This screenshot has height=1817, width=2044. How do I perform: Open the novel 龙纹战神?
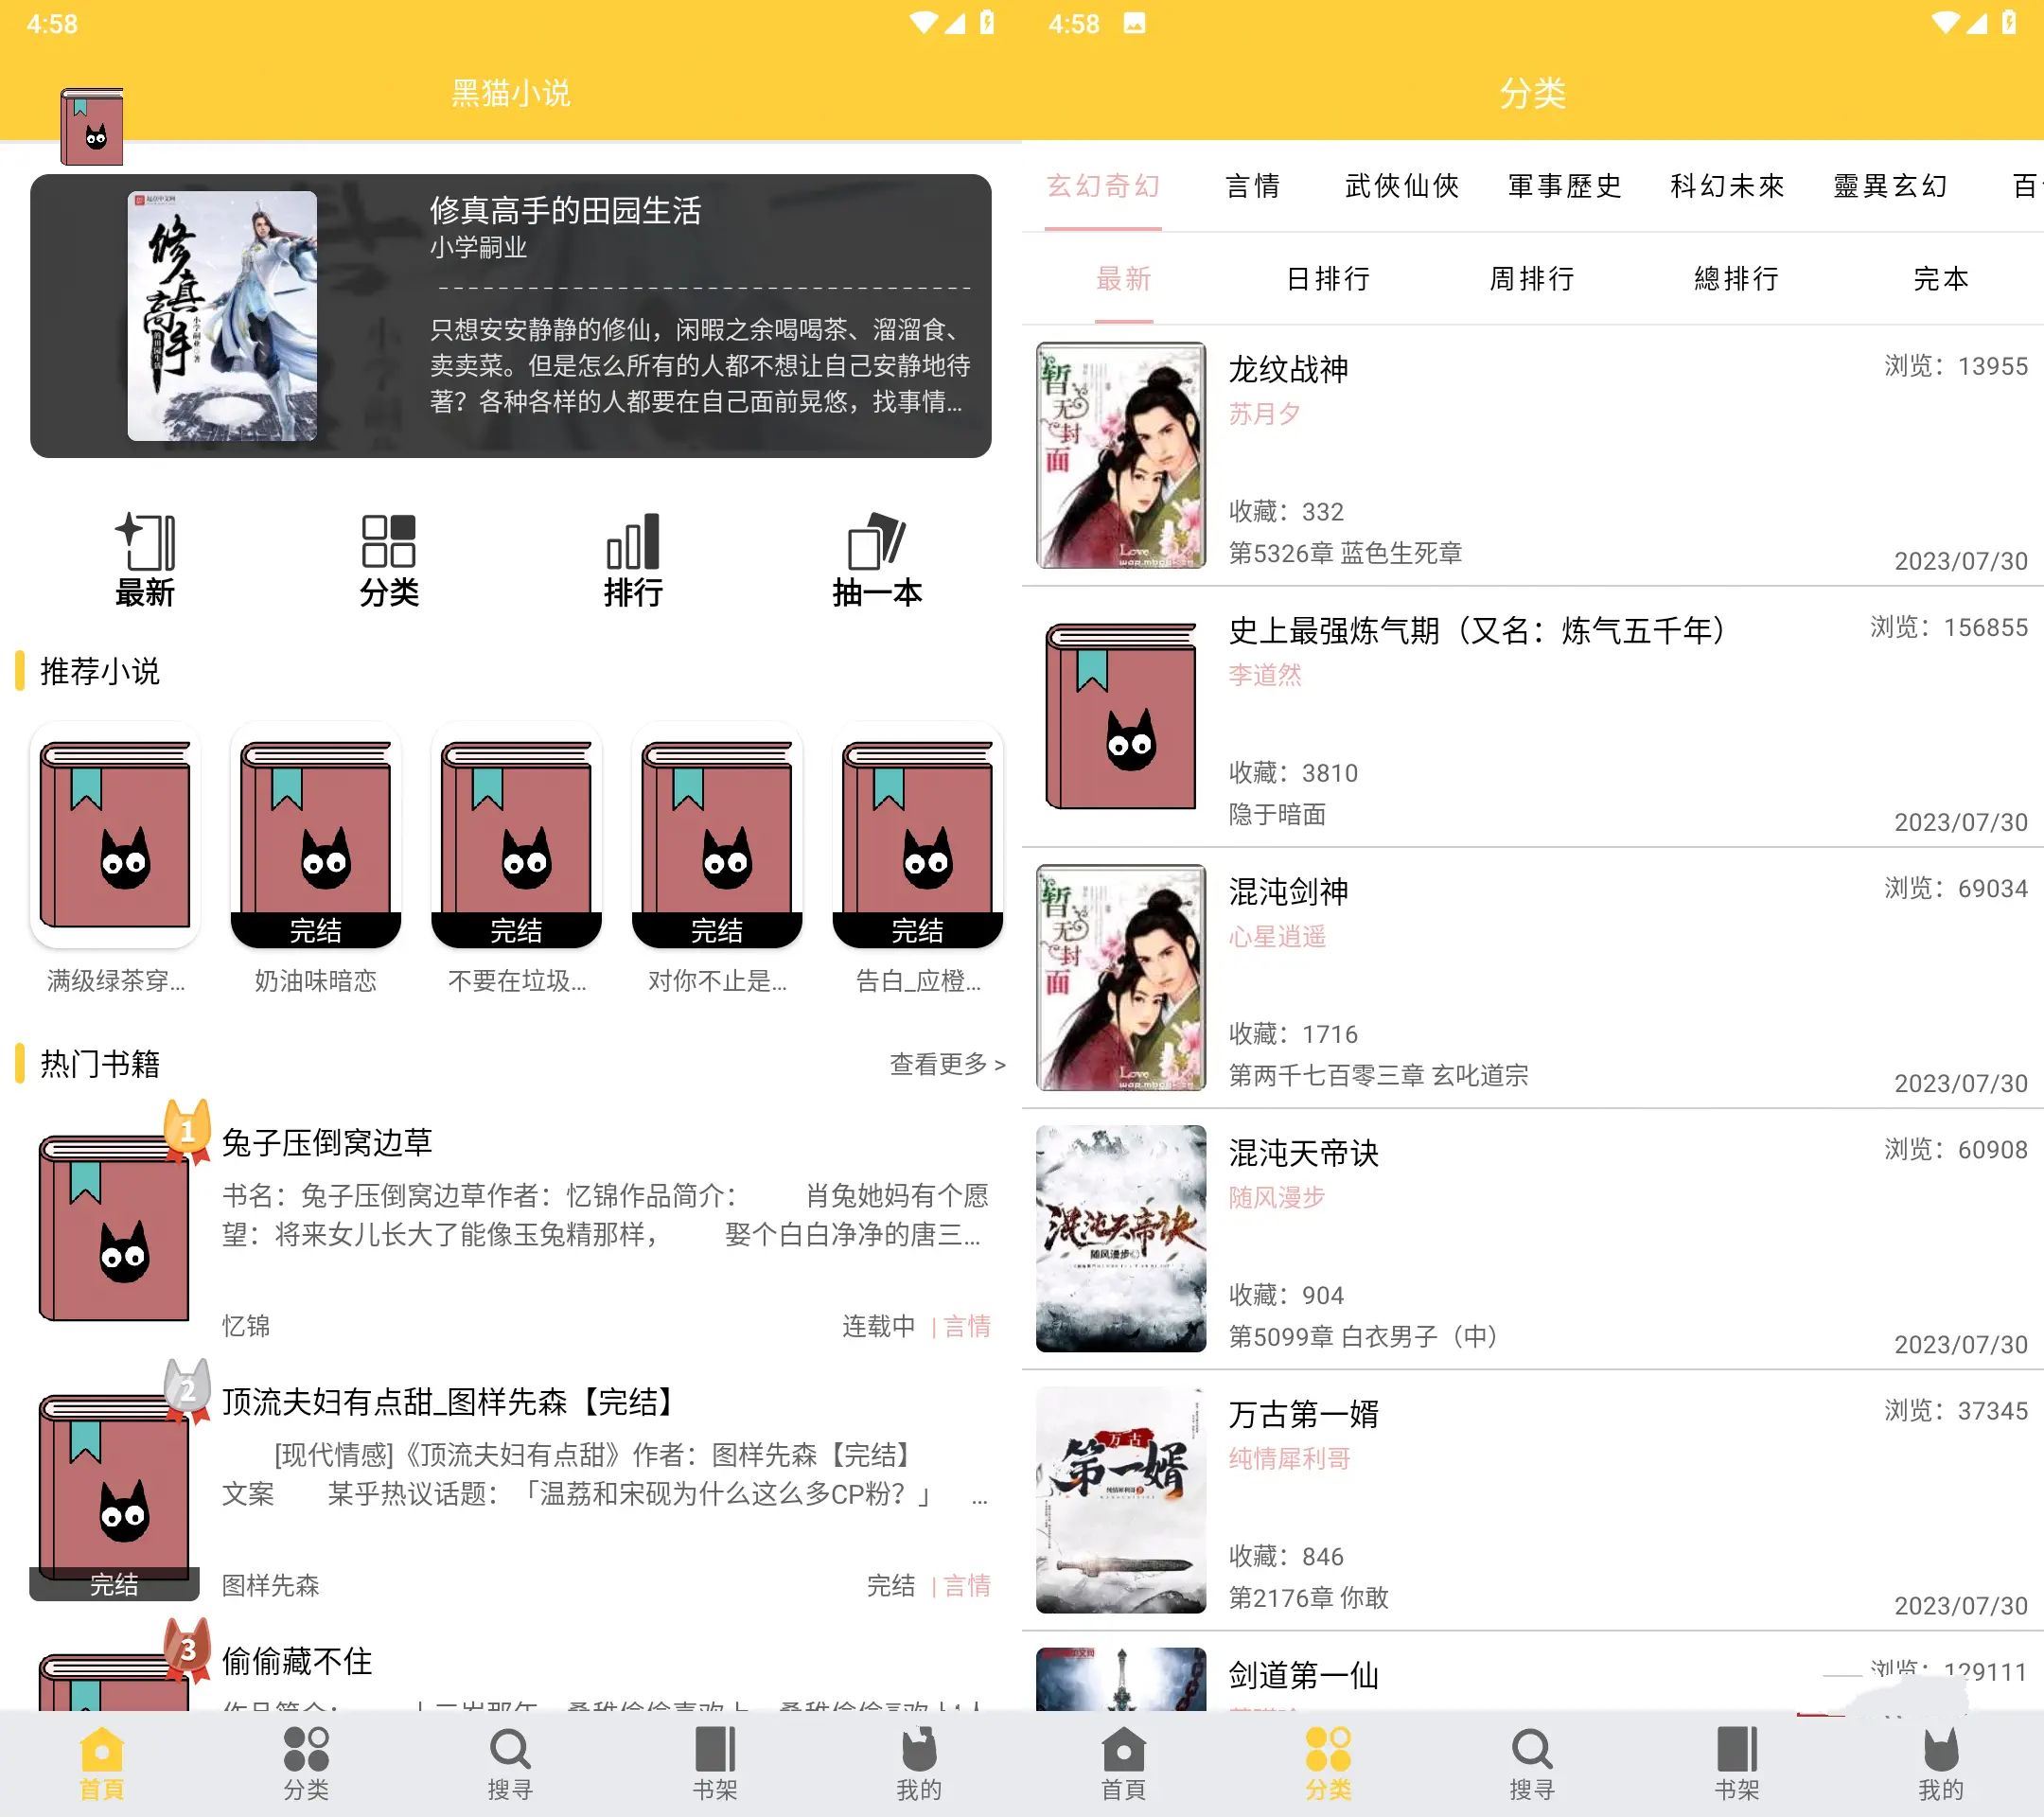(x=1290, y=368)
